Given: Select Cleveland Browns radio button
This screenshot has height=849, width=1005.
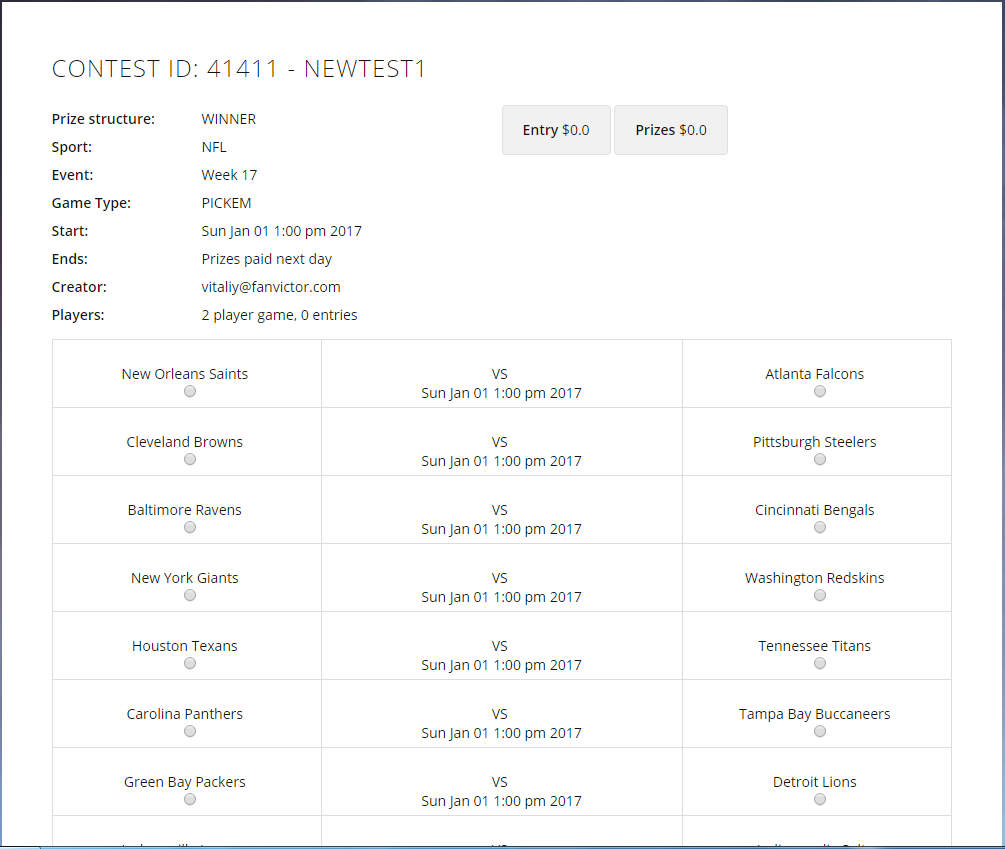Looking at the screenshot, I should click(x=190, y=459).
